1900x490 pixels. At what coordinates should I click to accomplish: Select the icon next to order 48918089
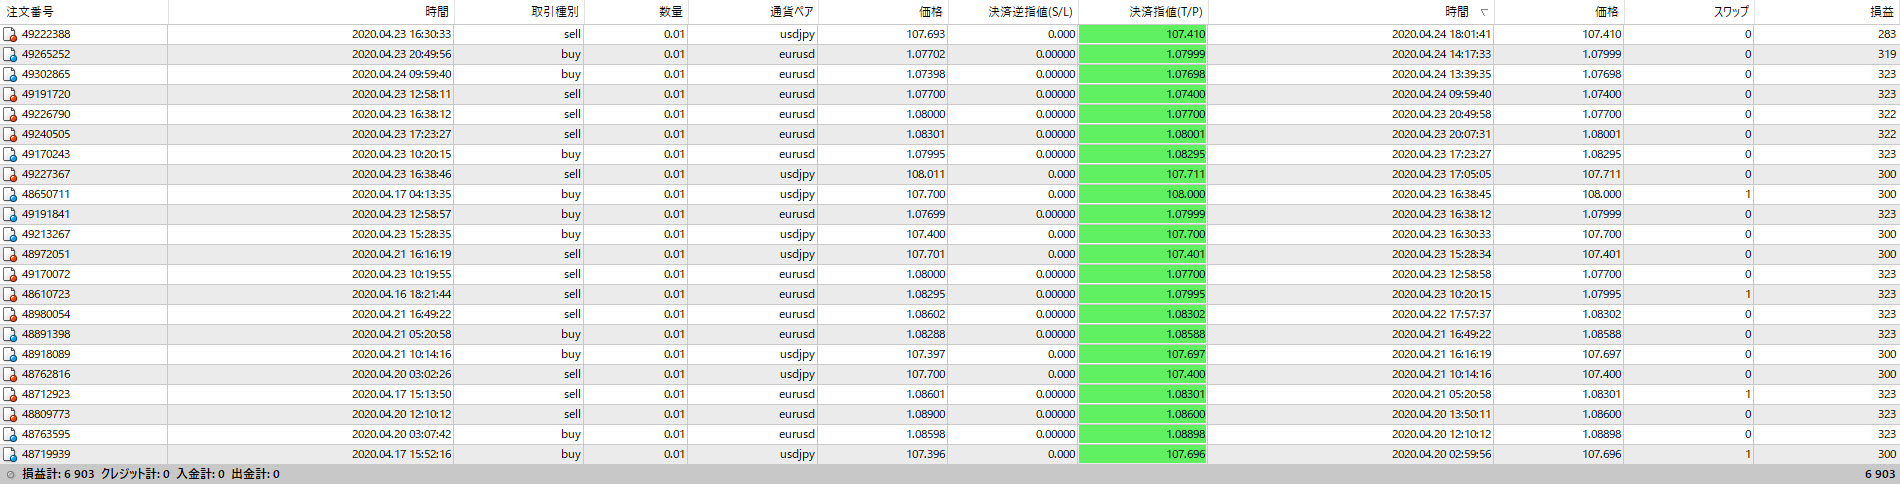click(10, 354)
